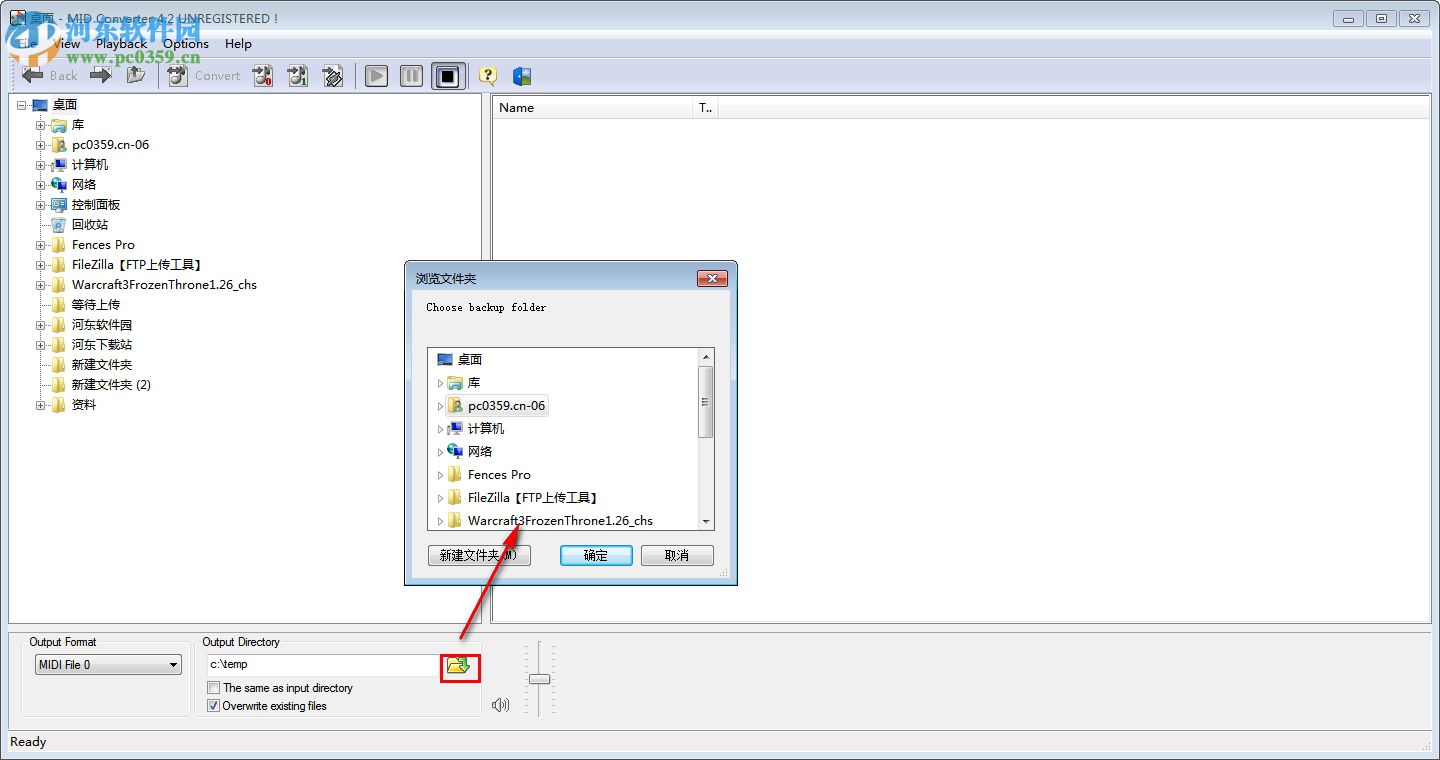
Task: Select the 控制面板 icon in main tree
Action: (x=59, y=205)
